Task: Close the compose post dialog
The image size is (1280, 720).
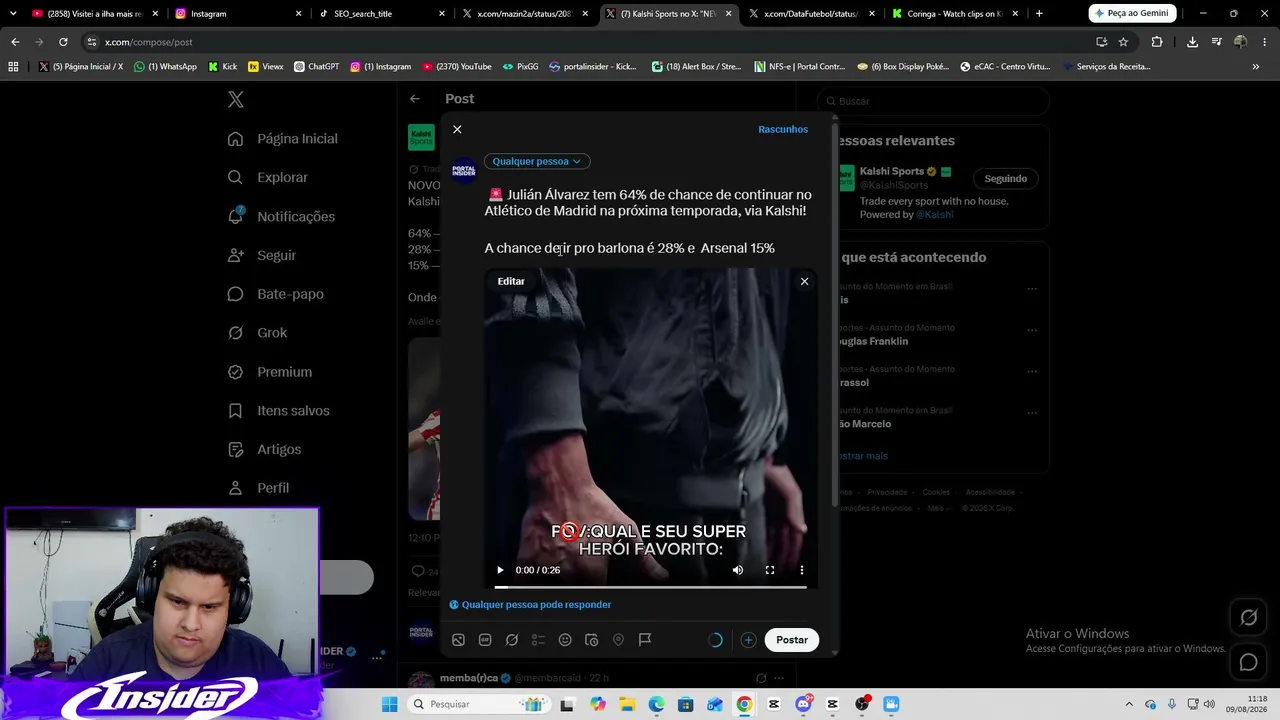Action: tap(457, 129)
